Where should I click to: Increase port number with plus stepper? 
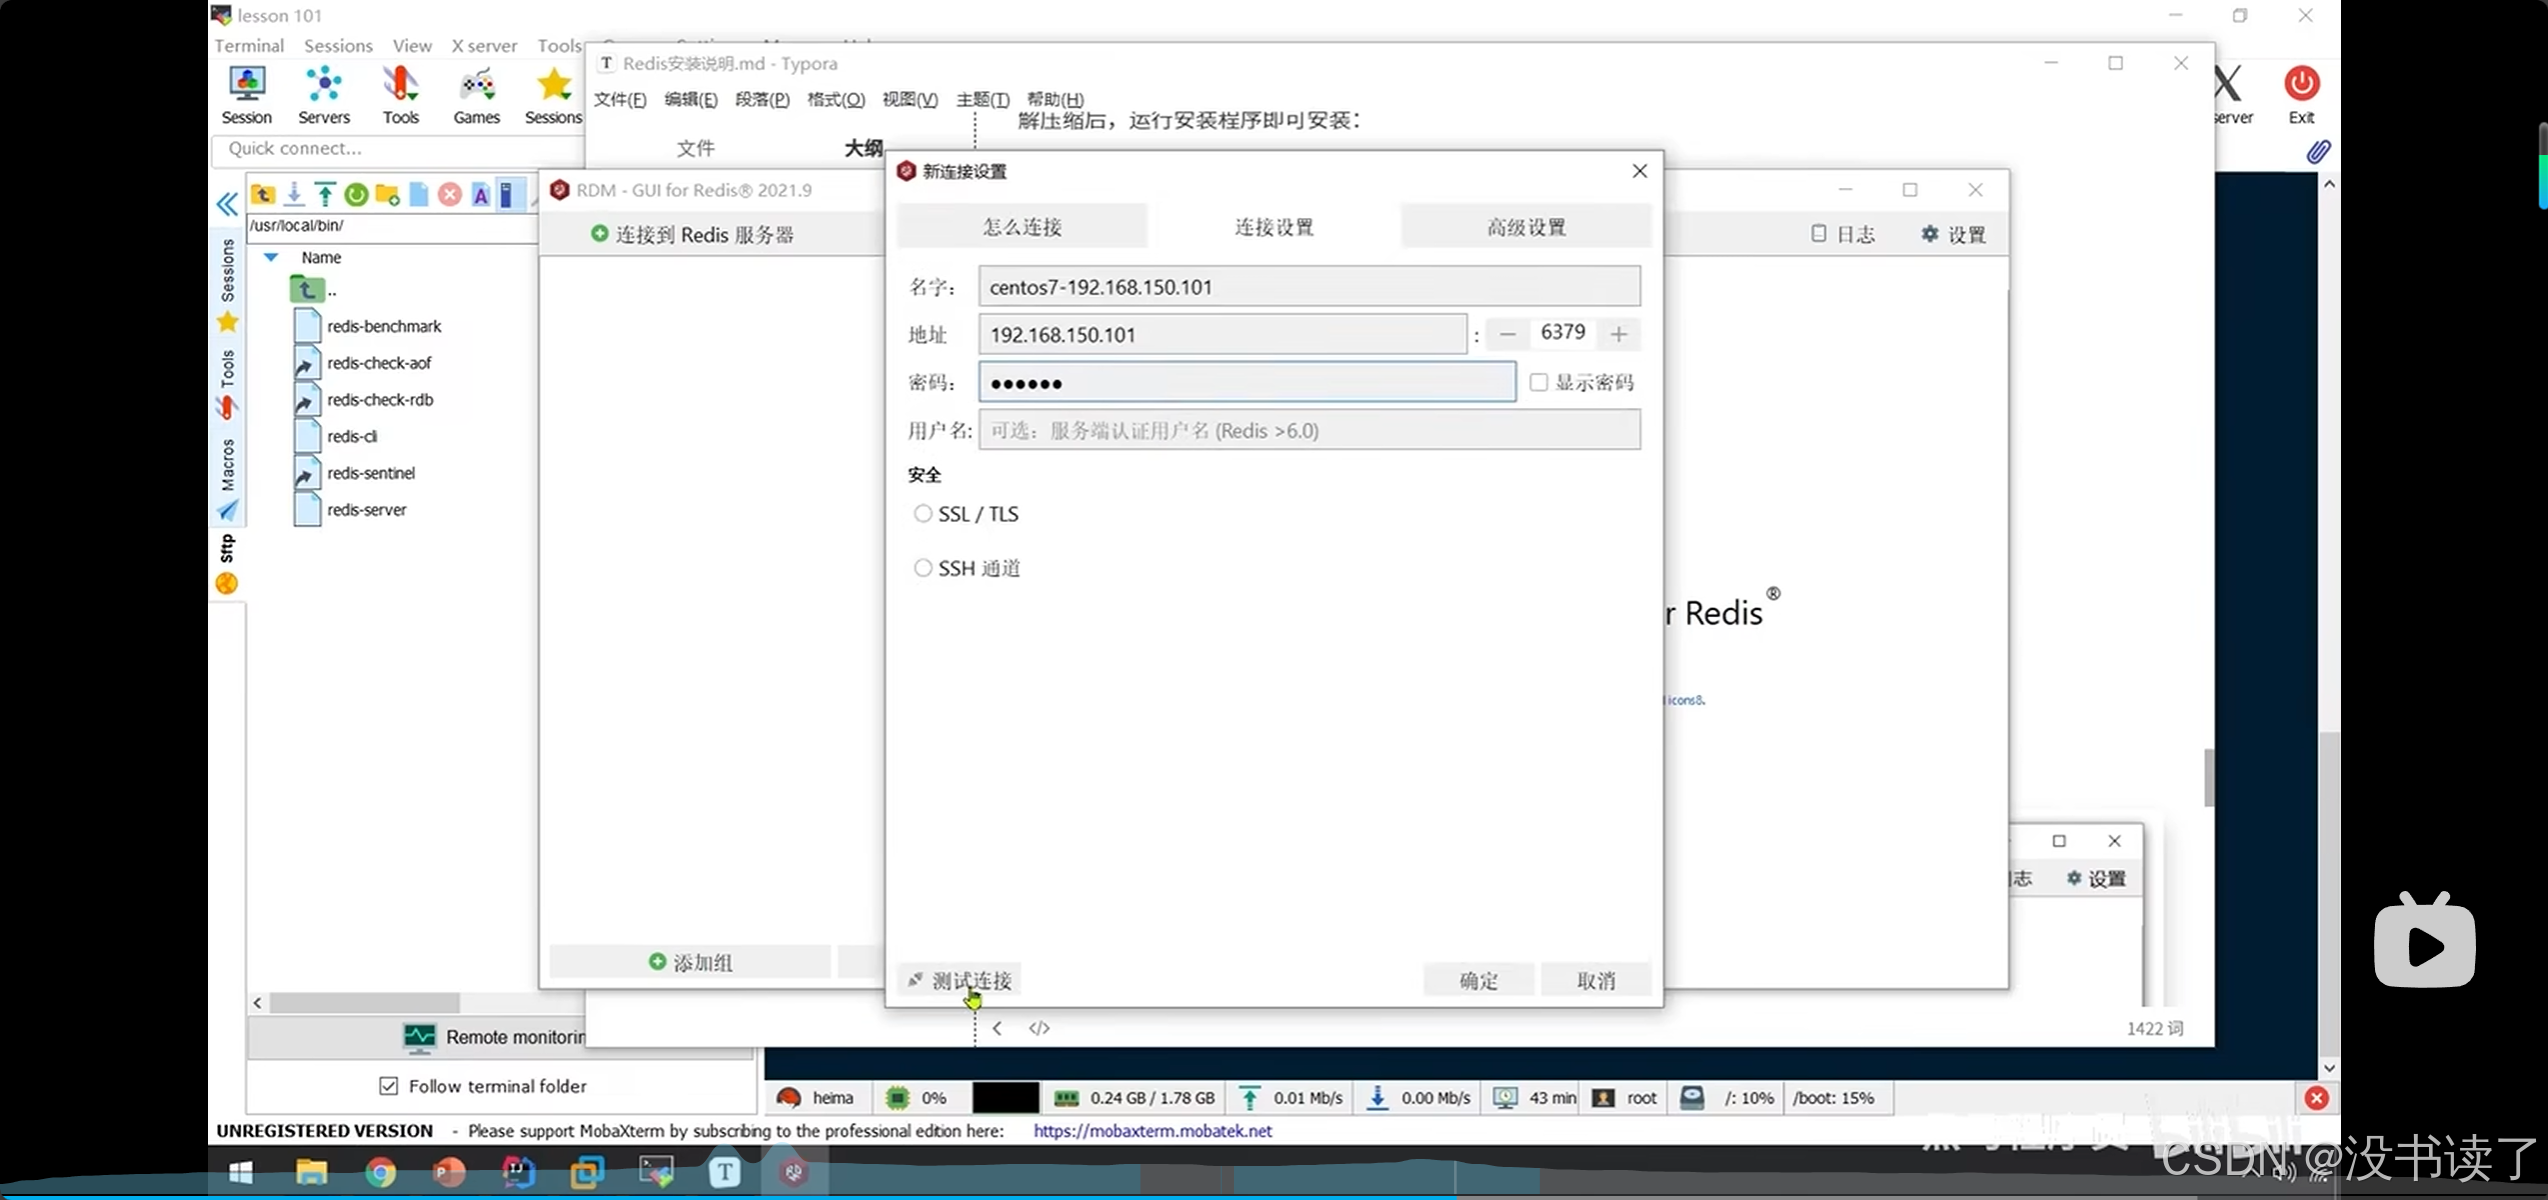[x=1618, y=334]
